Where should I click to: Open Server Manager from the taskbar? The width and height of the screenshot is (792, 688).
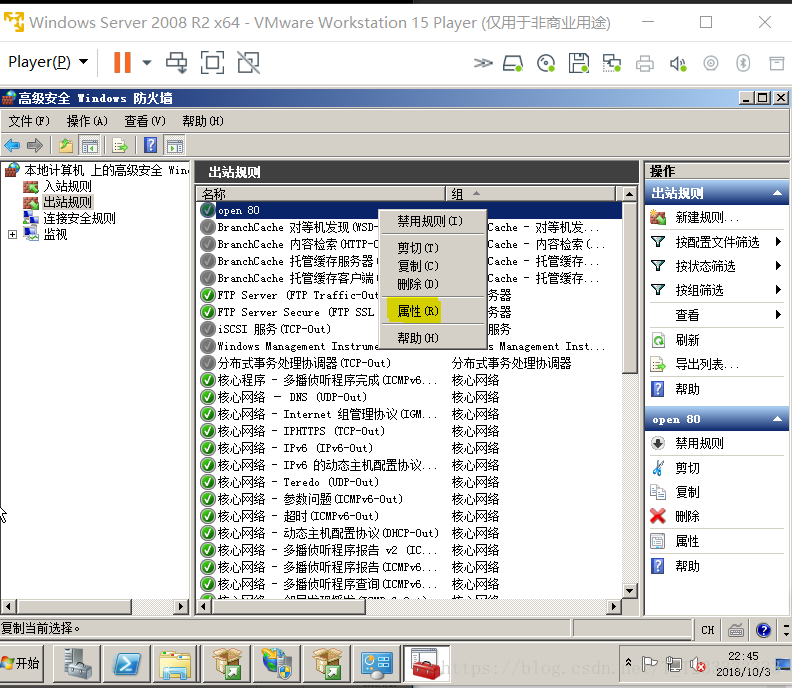point(77,663)
